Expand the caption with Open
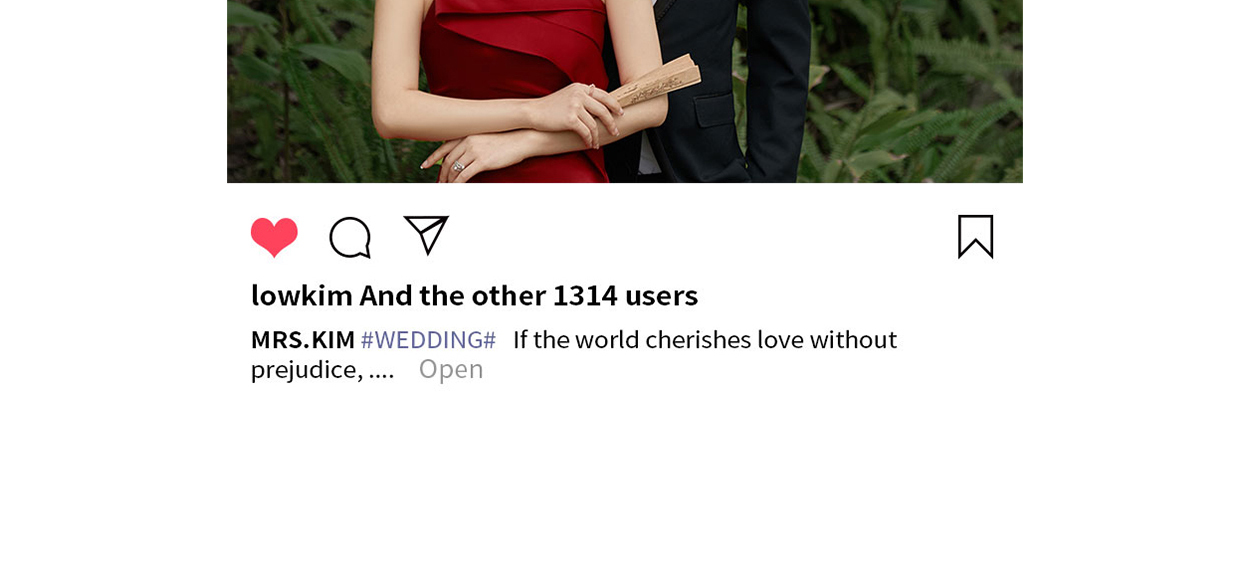 (451, 369)
